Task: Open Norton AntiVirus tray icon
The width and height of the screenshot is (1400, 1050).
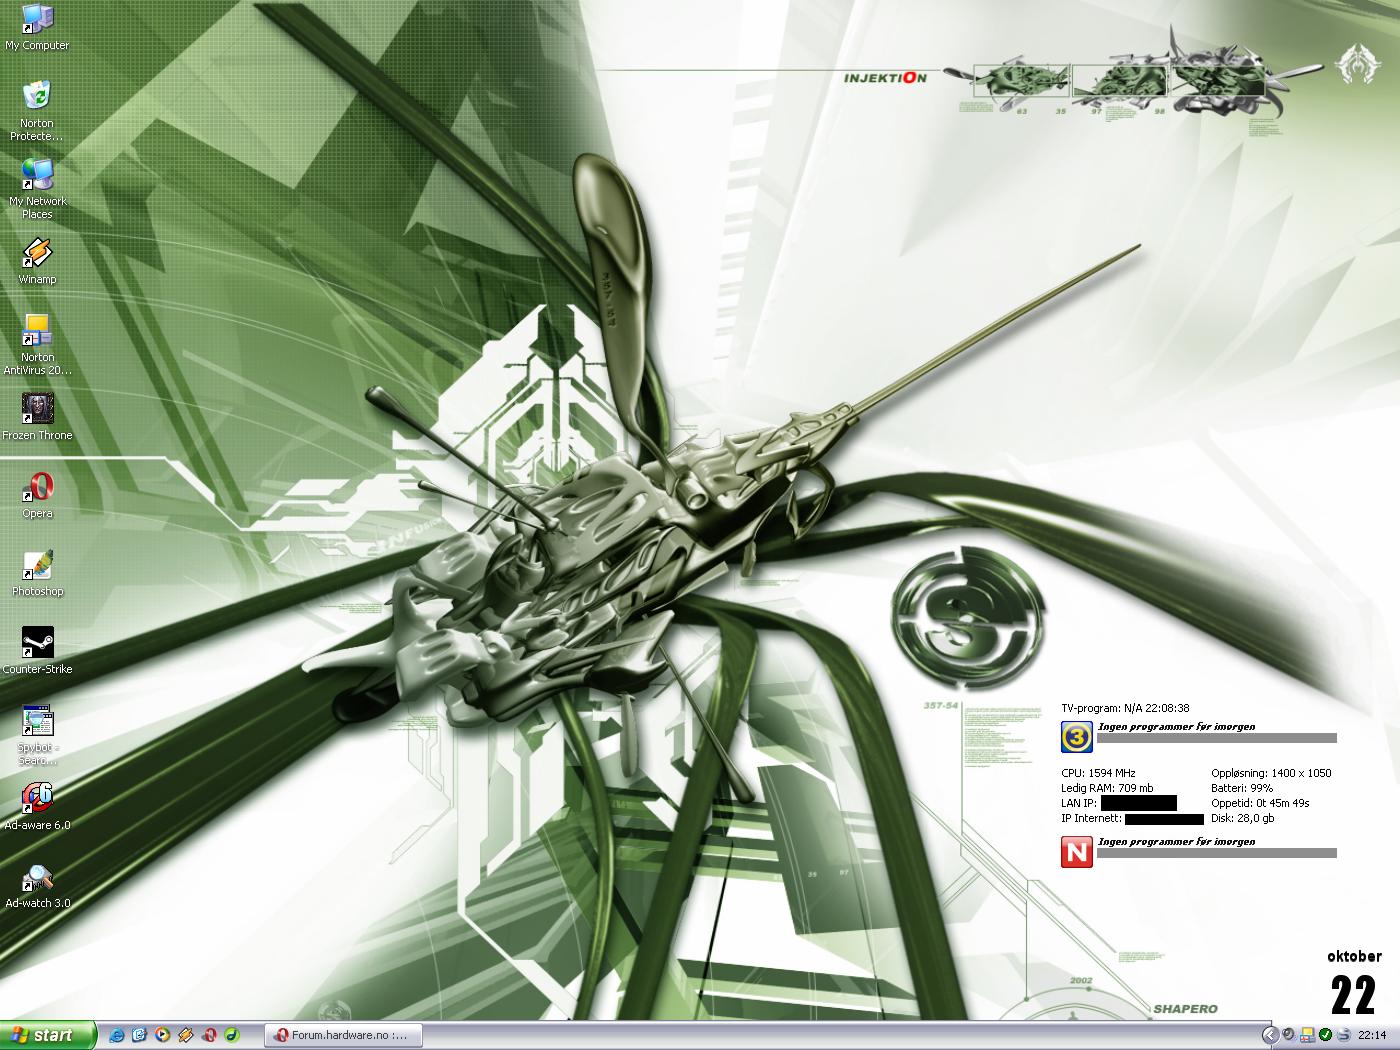Action: [1307, 1035]
